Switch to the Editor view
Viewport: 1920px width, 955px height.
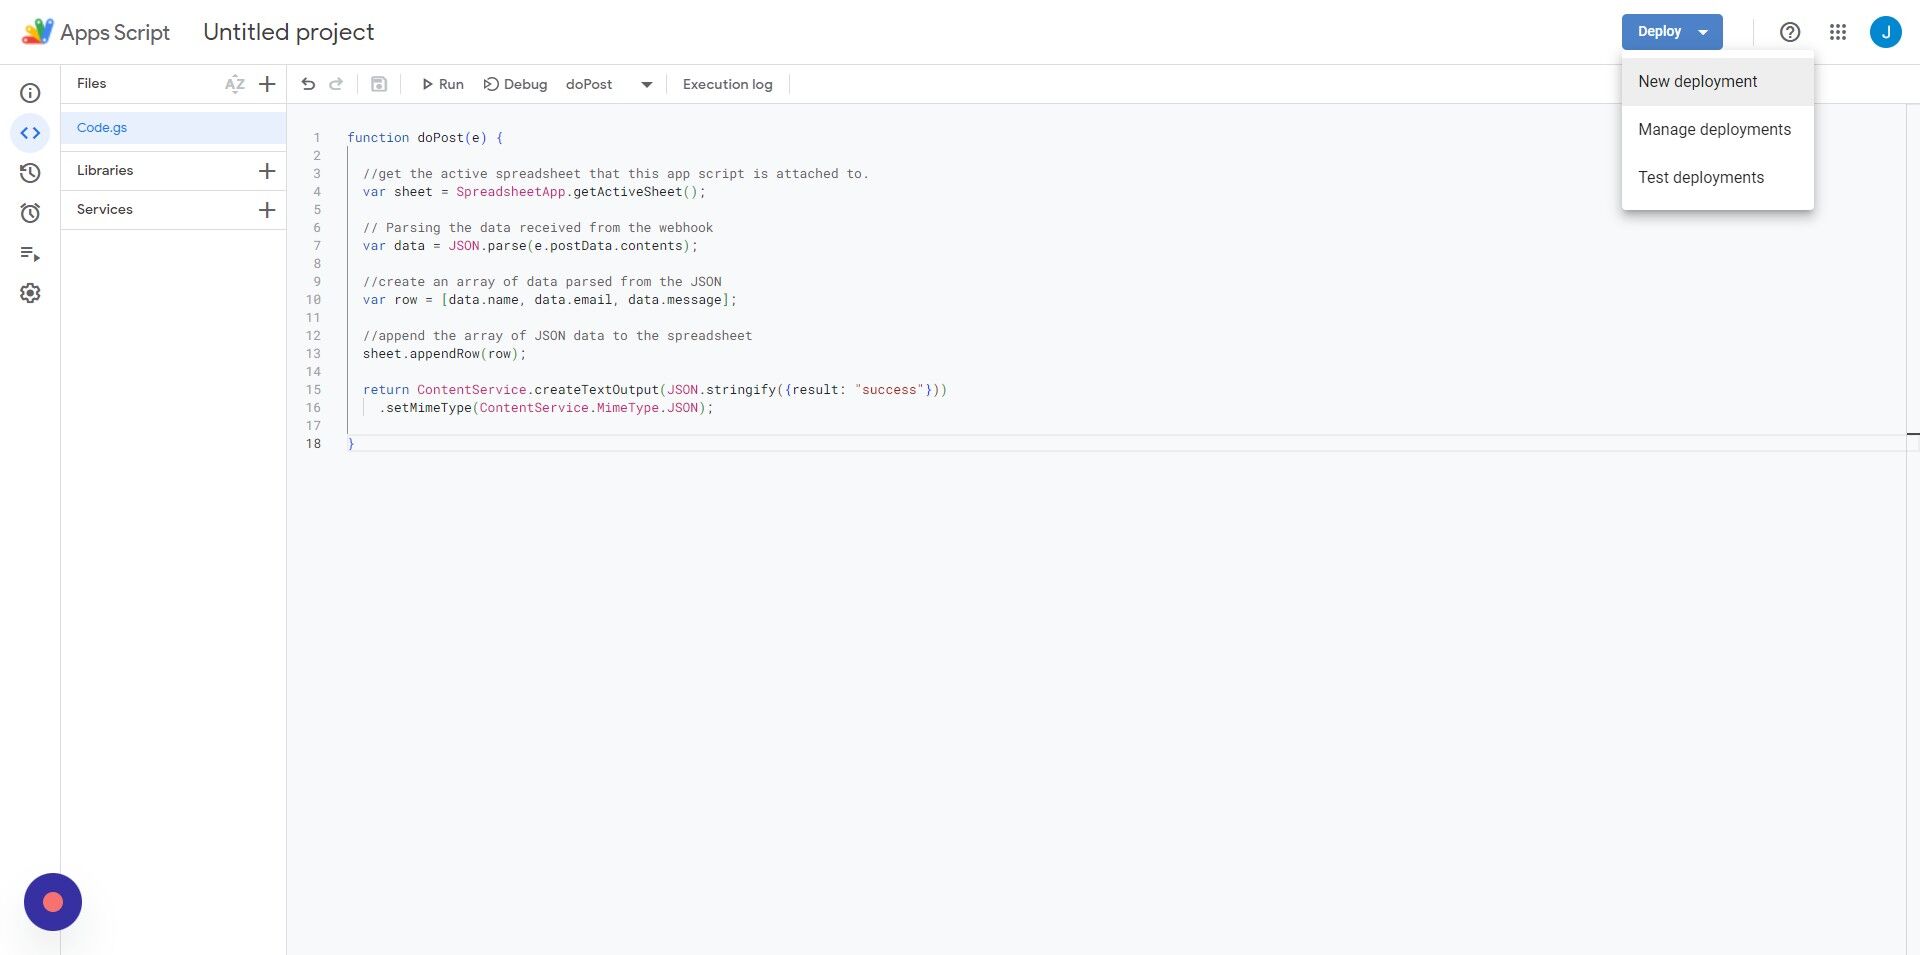pos(30,132)
